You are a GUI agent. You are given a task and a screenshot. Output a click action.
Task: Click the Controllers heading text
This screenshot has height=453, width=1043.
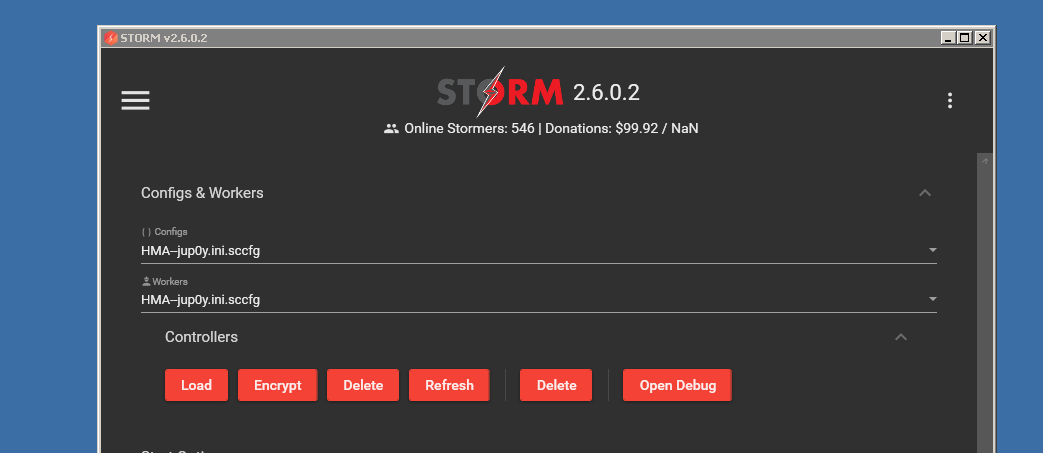tap(202, 337)
